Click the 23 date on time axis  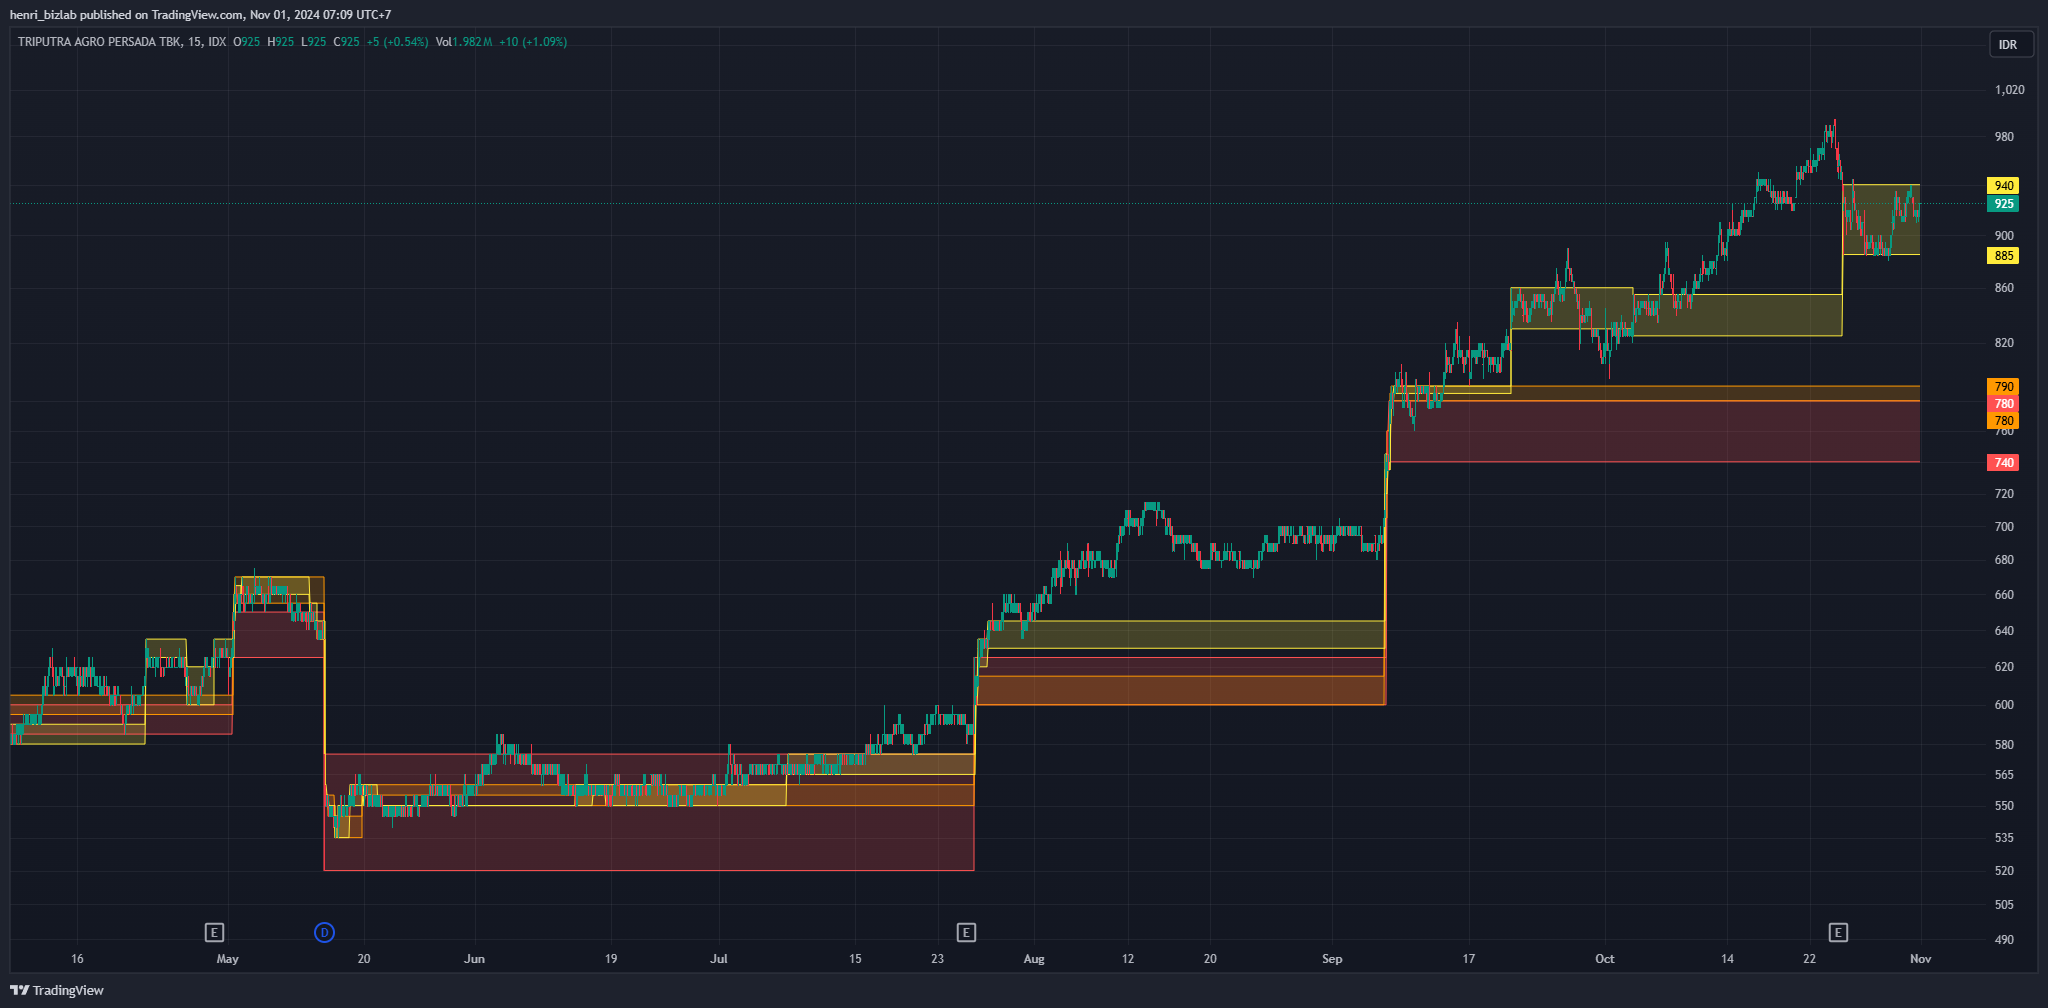(937, 959)
